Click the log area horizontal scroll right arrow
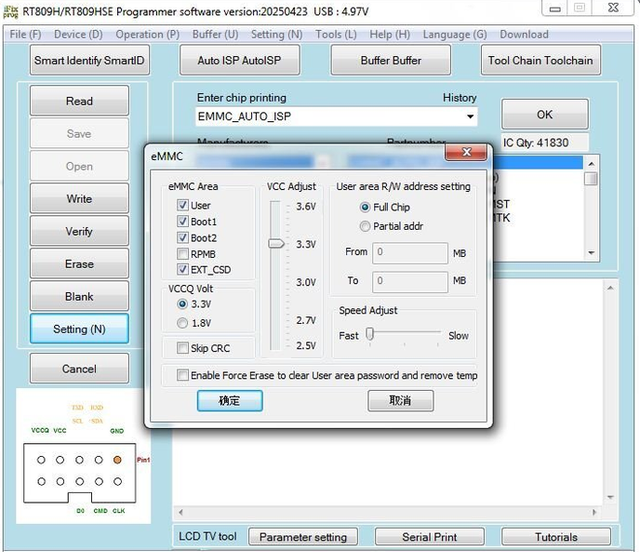The image size is (640, 552). click(594, 512)
